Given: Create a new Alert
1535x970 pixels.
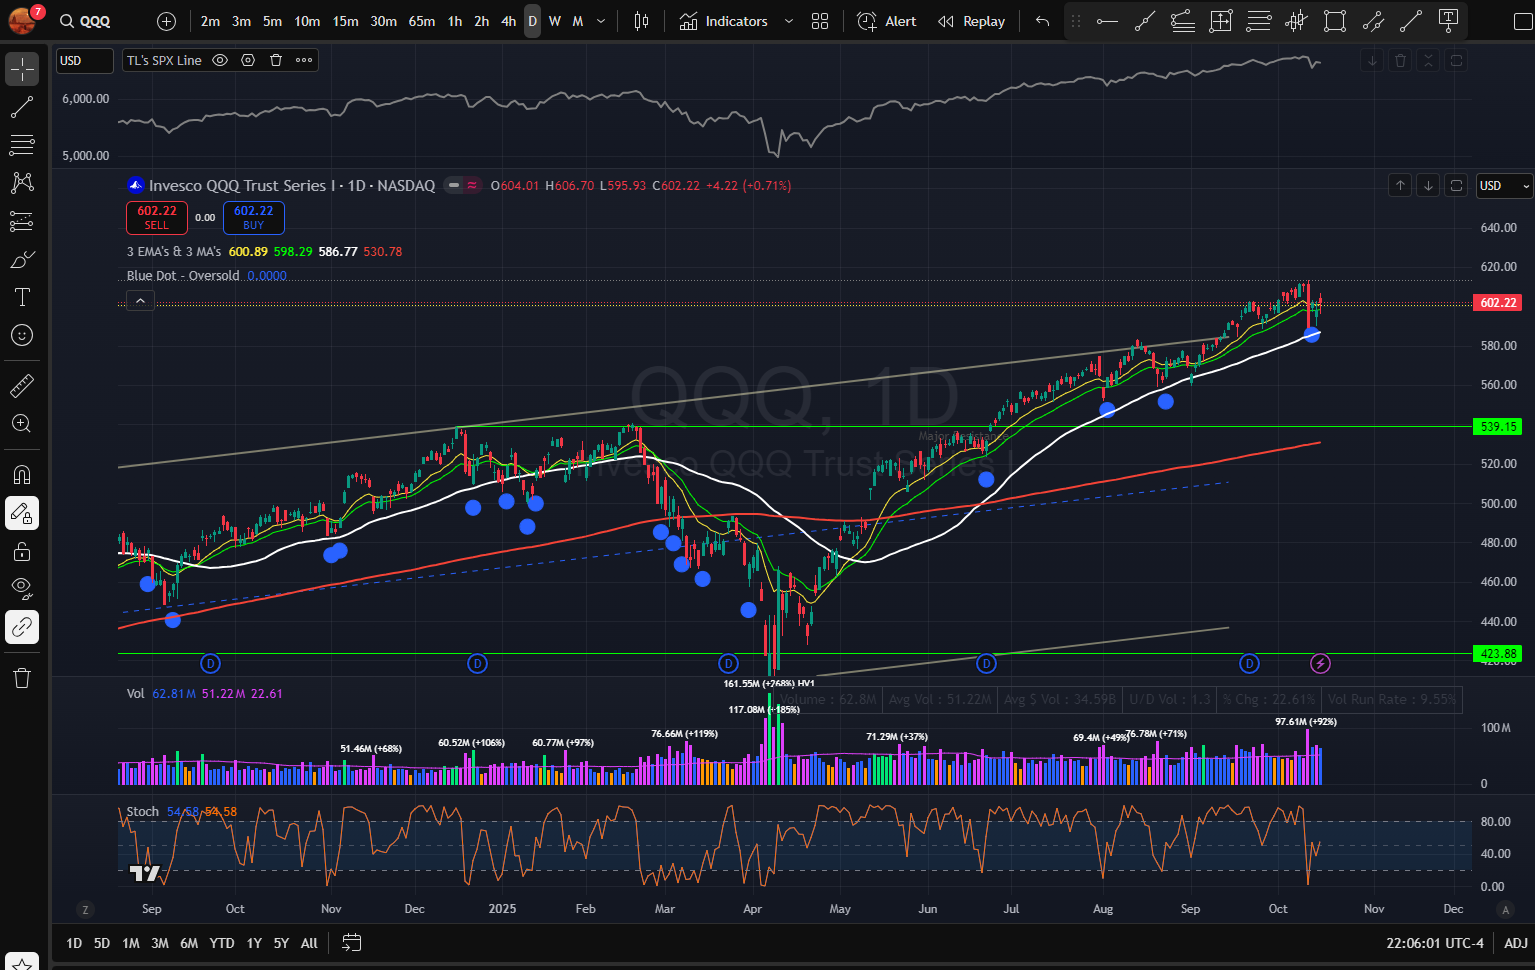Looking at the screenshot, I should pos(887,21).
